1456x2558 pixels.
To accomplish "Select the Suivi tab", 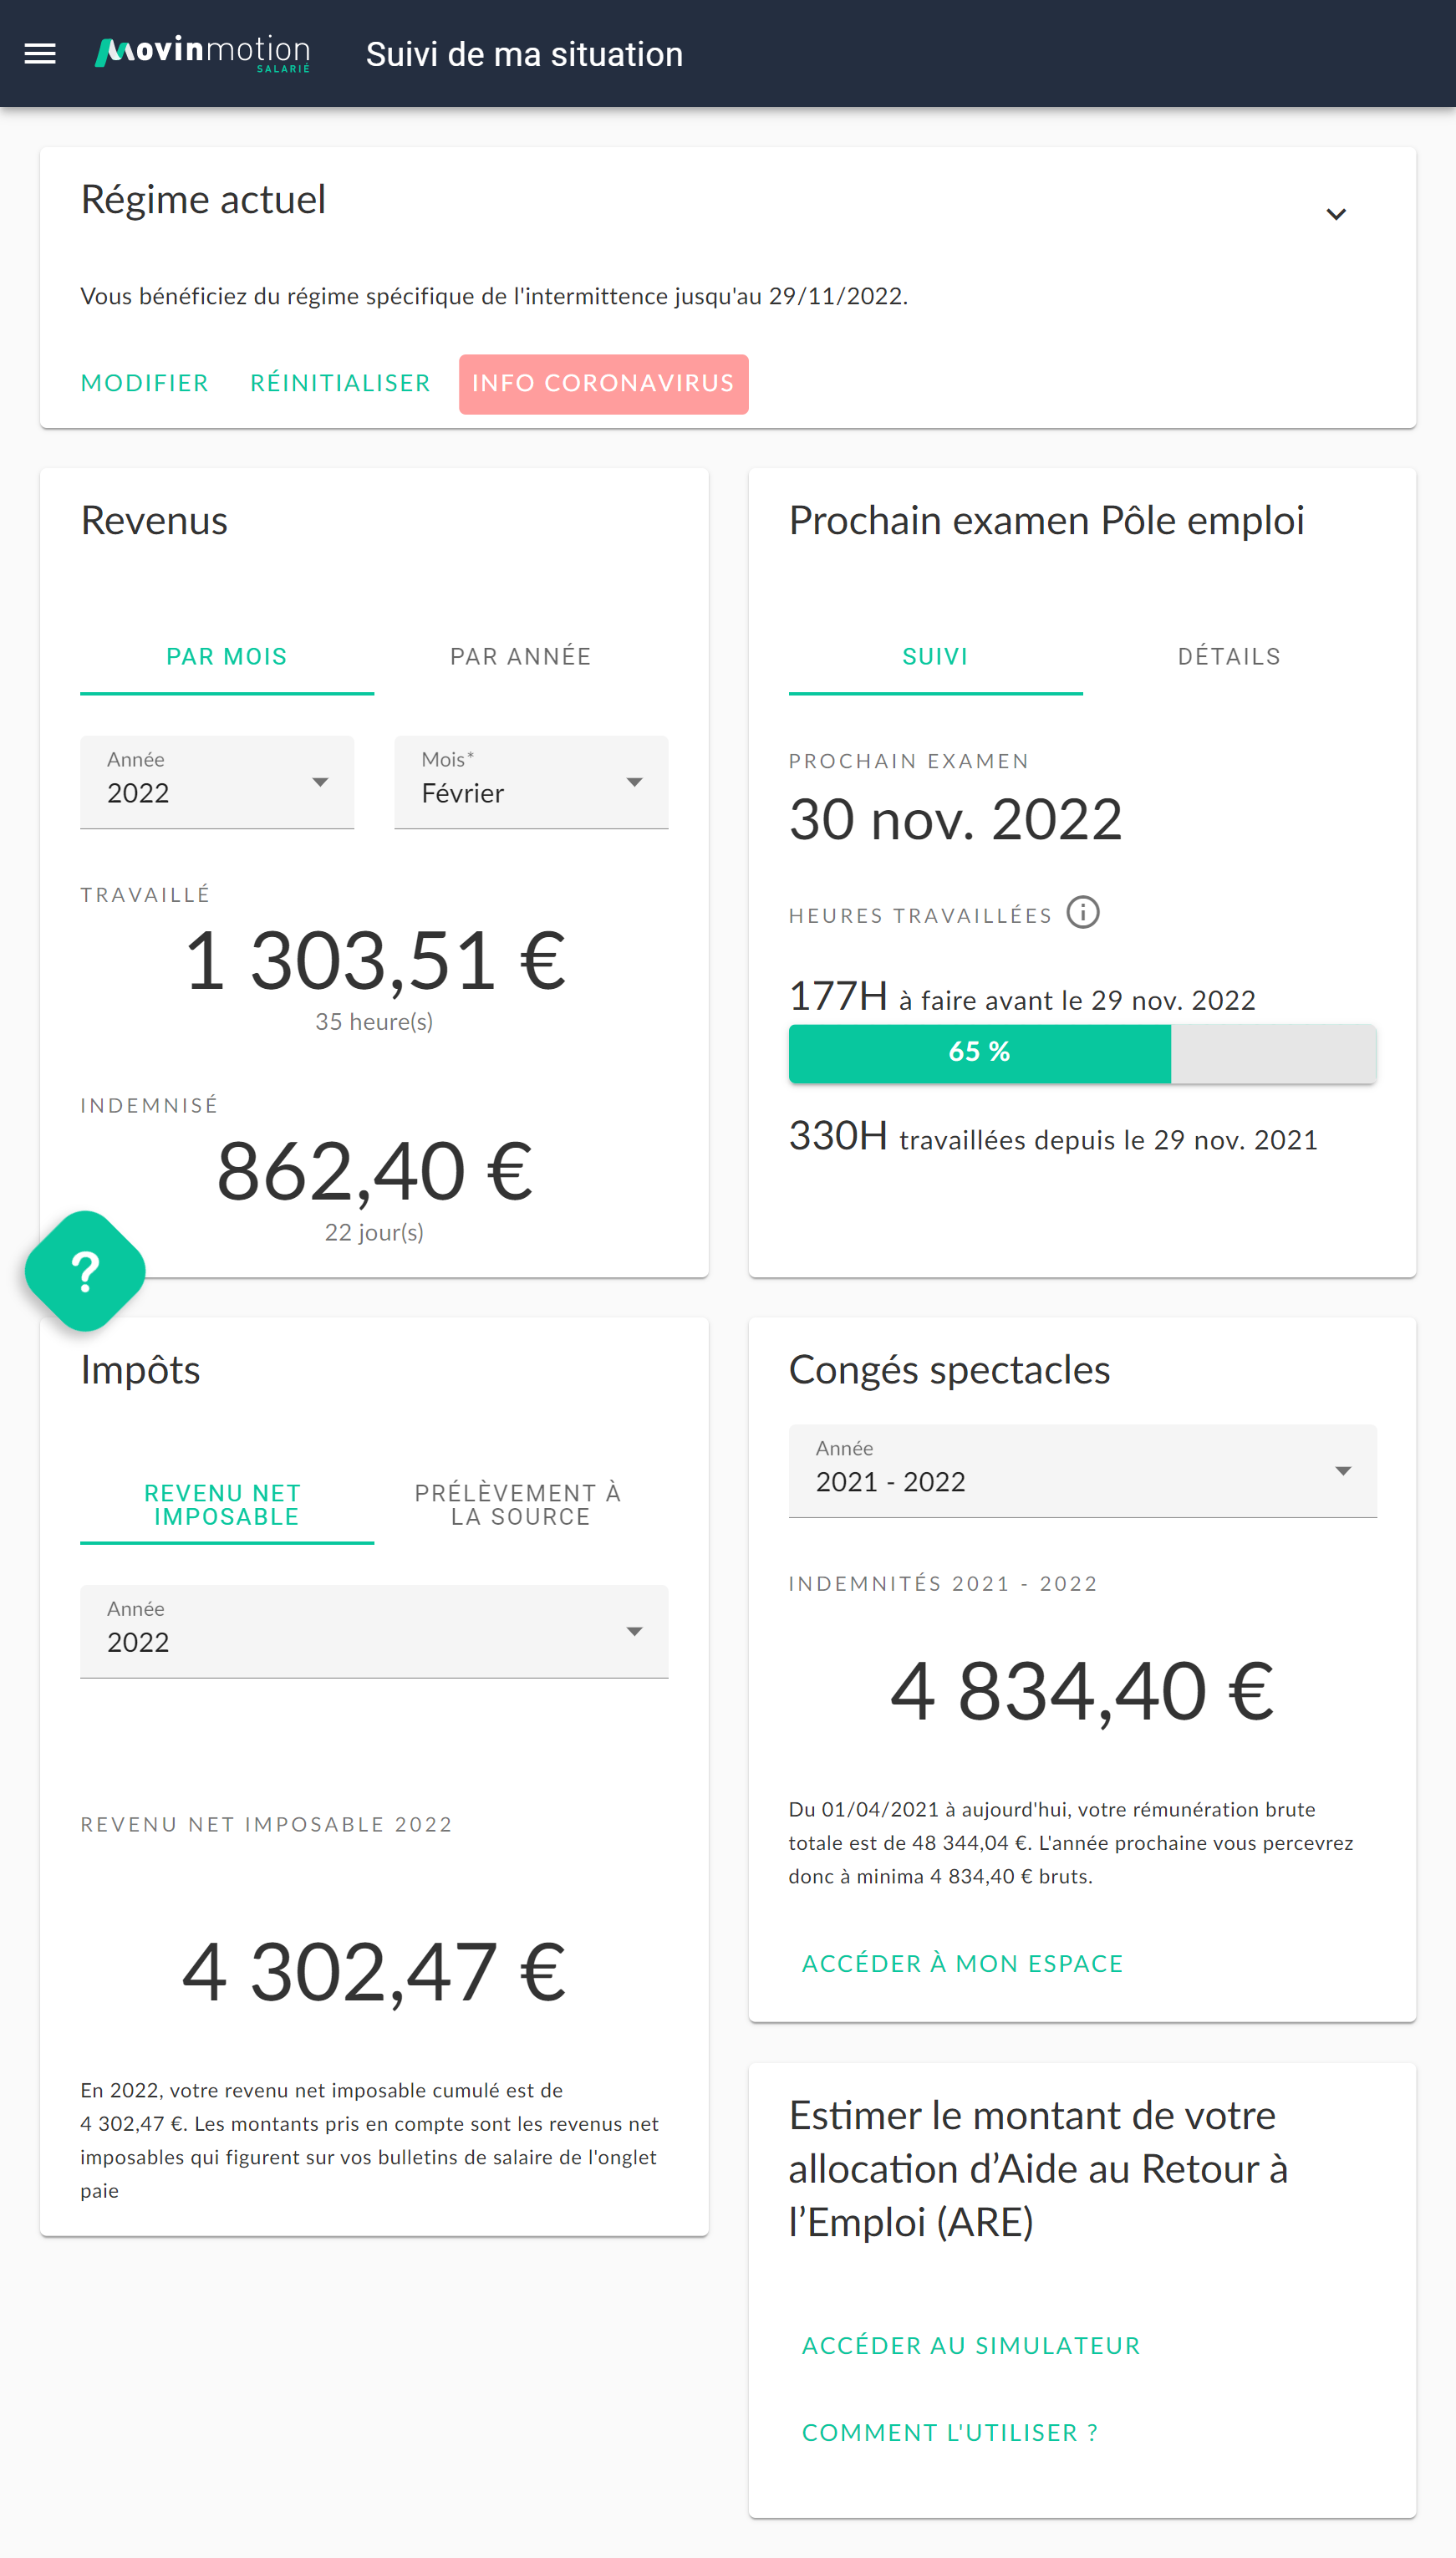I will pos(935,656).
